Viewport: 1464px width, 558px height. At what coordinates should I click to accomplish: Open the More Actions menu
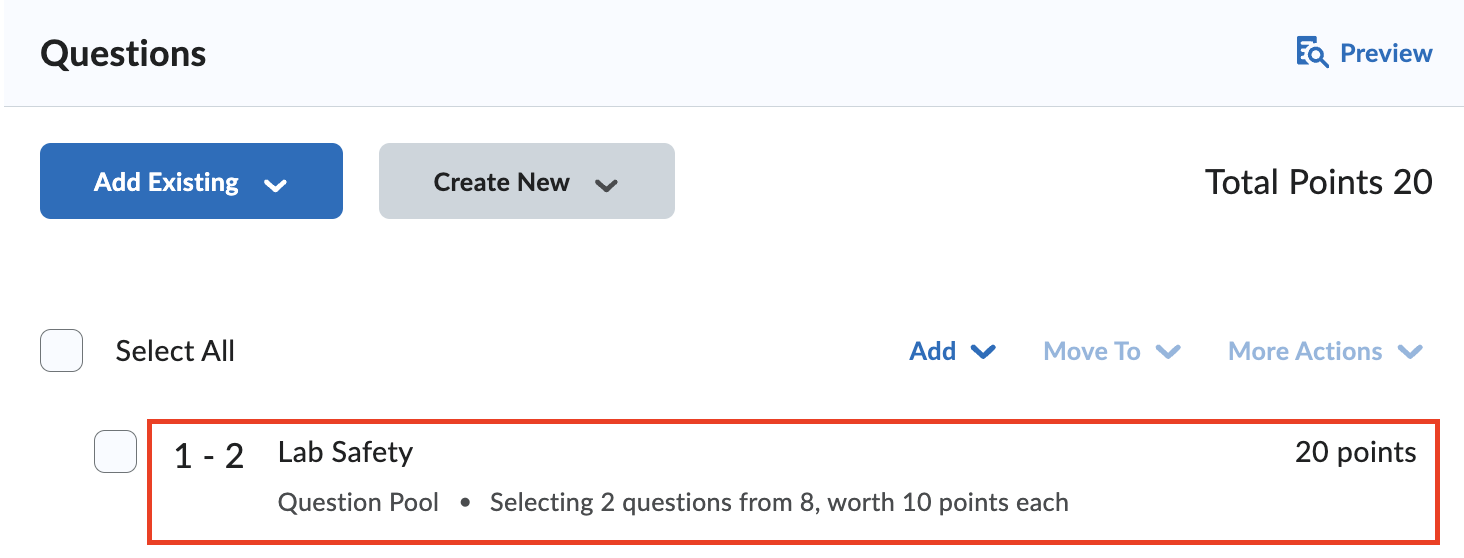click(1305, 351)
